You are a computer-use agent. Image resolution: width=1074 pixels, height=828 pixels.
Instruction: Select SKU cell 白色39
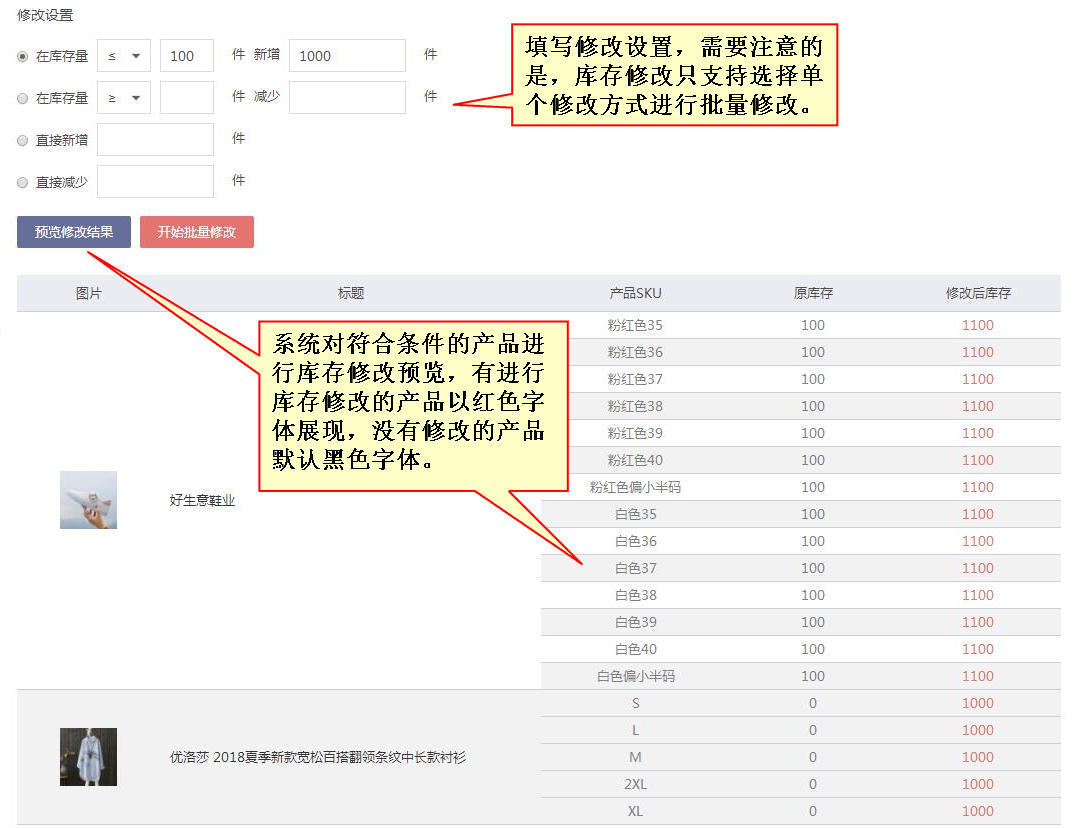[636, 623]
